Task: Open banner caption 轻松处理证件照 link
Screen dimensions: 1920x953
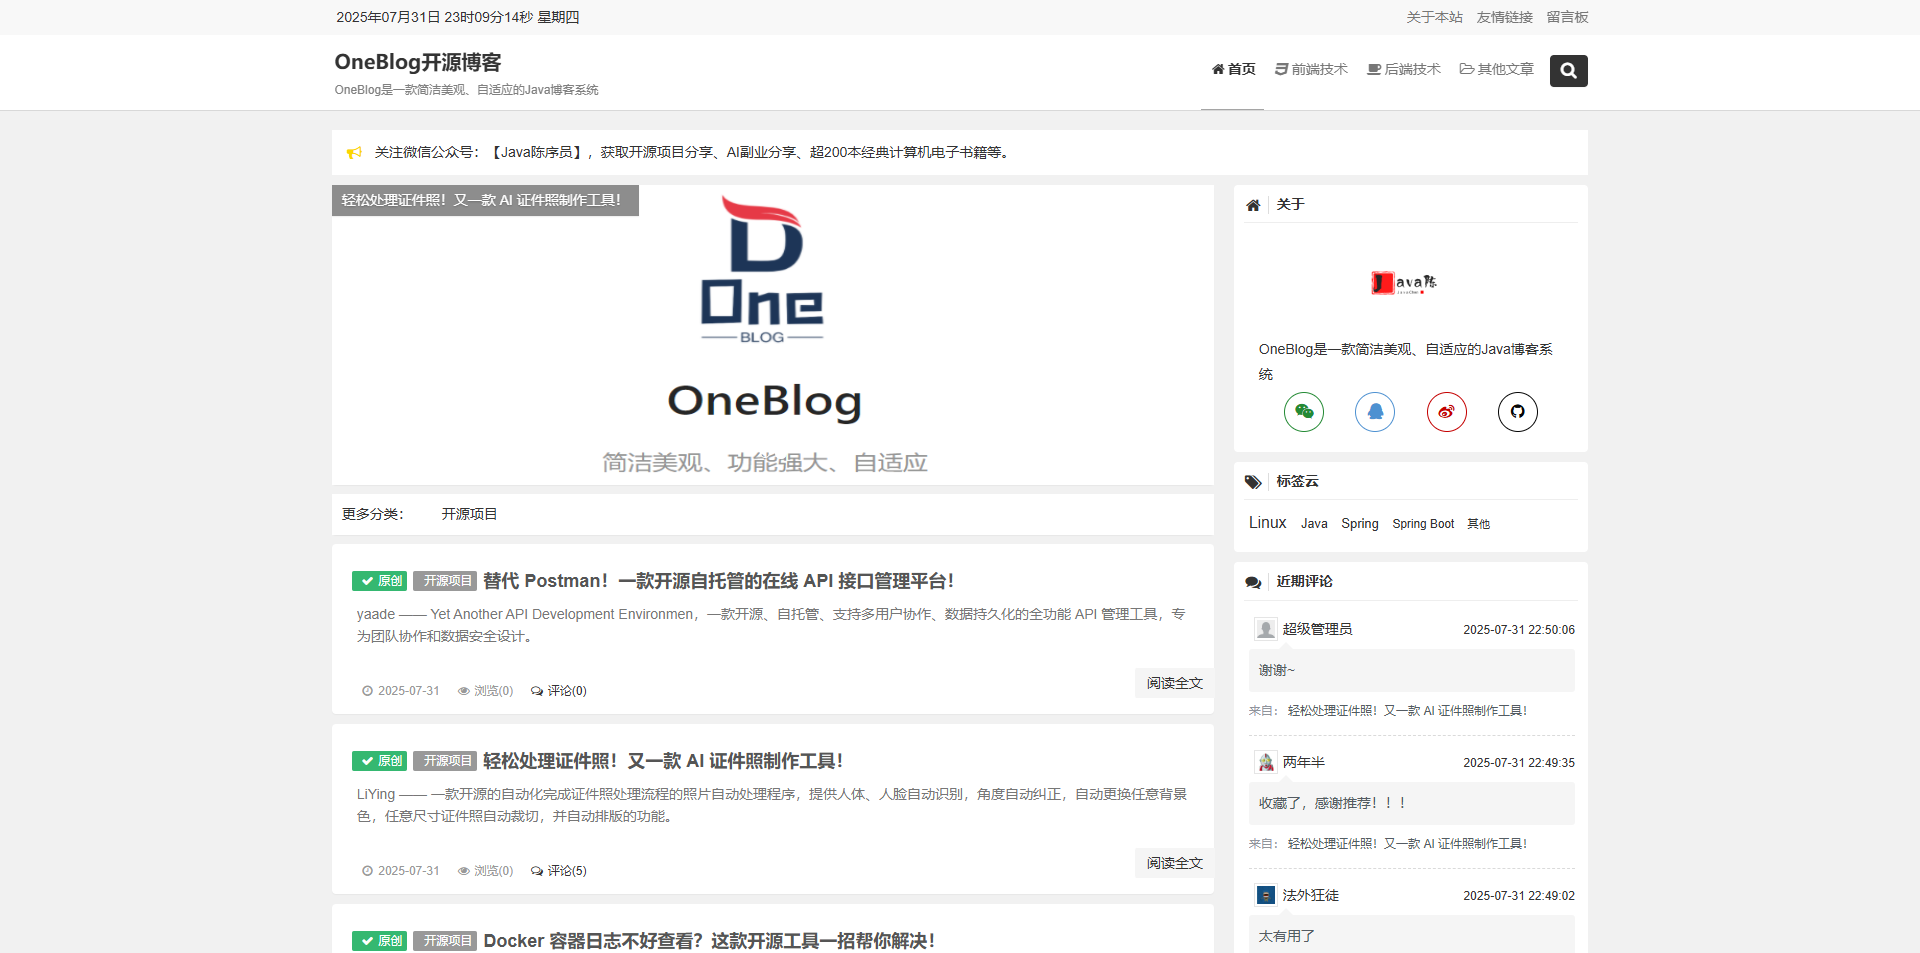Action: tap(485, 200)
